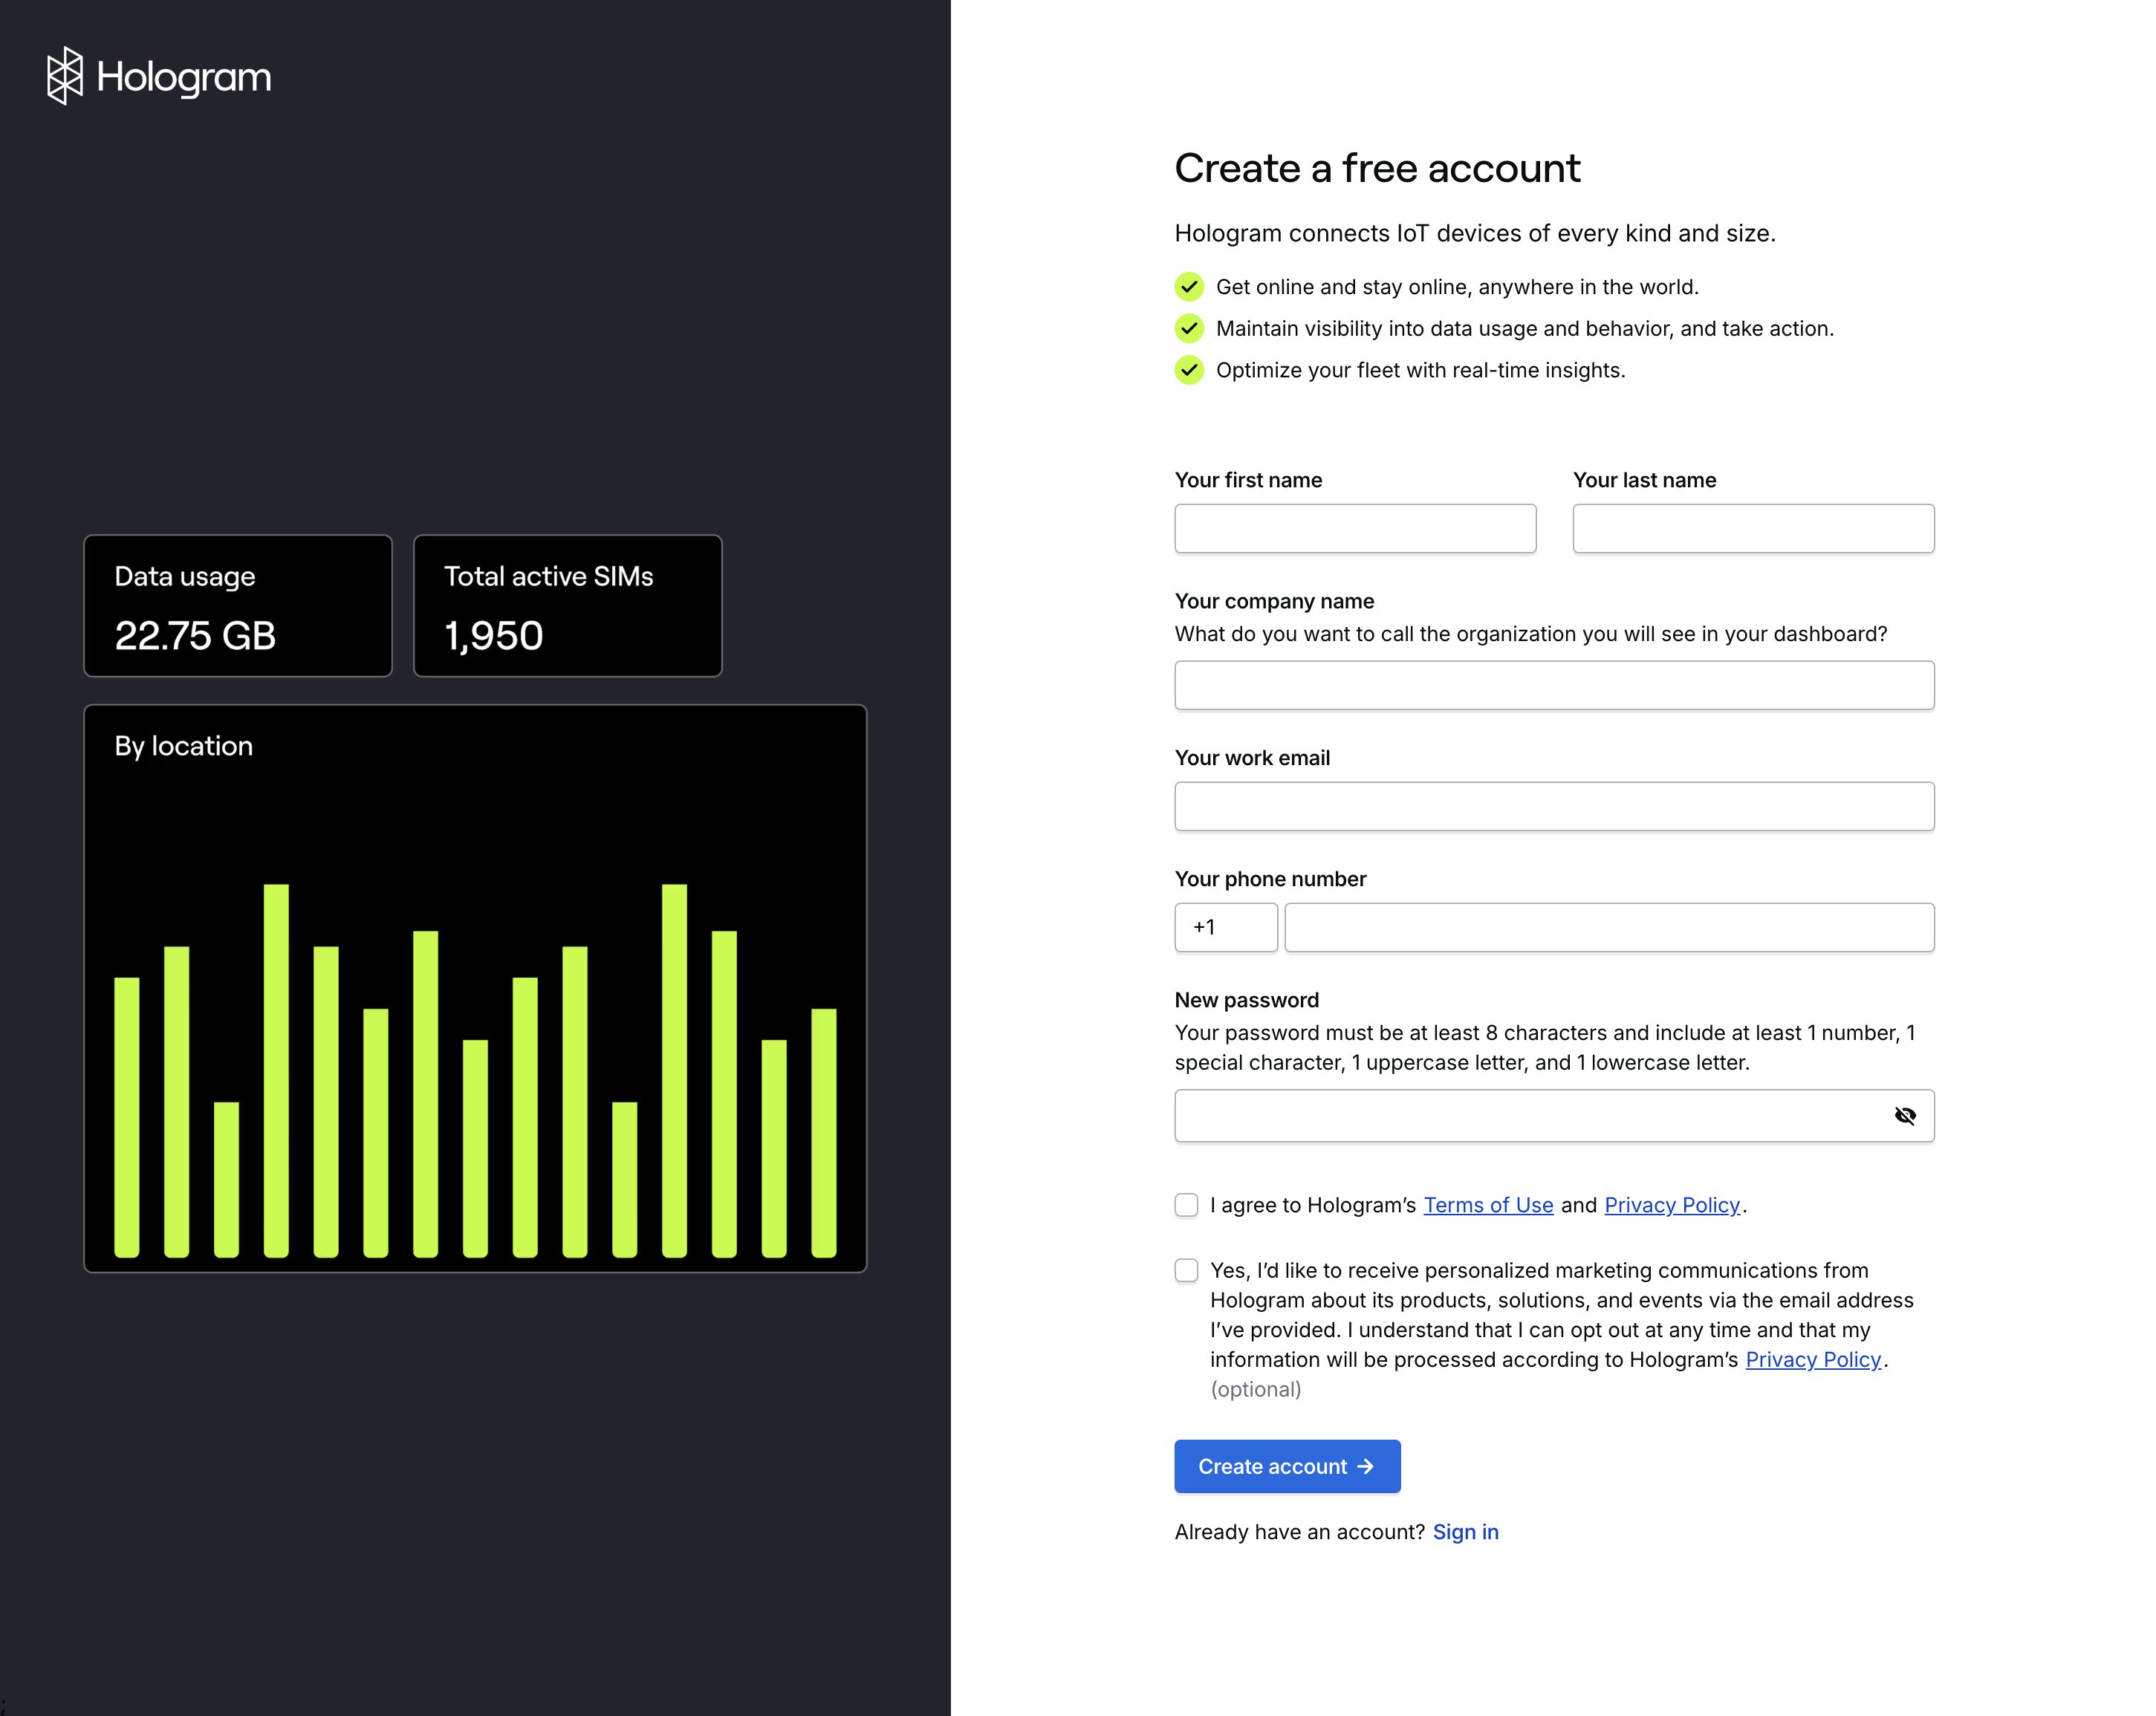
Task: Focus the new password field
Action: pyautogui.click(x=1554, y=1116)
